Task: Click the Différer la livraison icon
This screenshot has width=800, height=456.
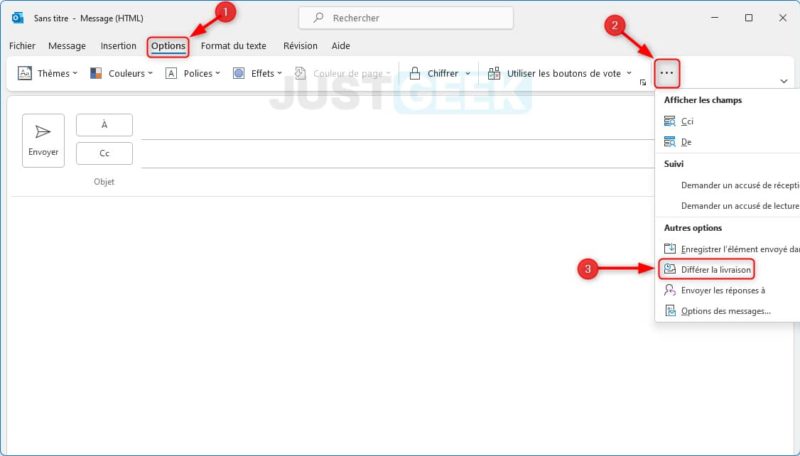Action: [669, 269]
